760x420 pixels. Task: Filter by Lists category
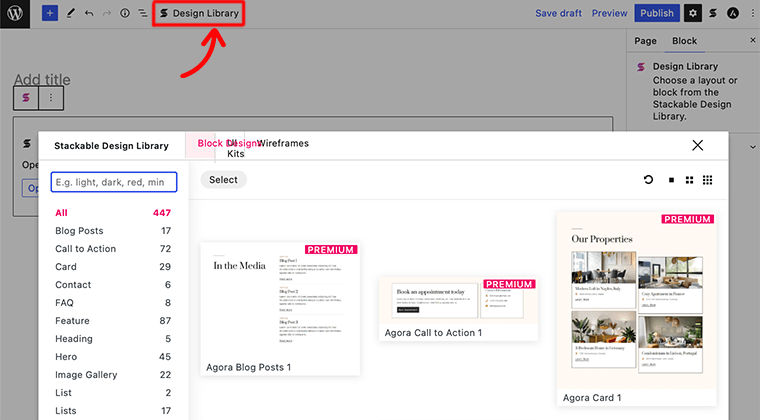[x=113, y=410]
